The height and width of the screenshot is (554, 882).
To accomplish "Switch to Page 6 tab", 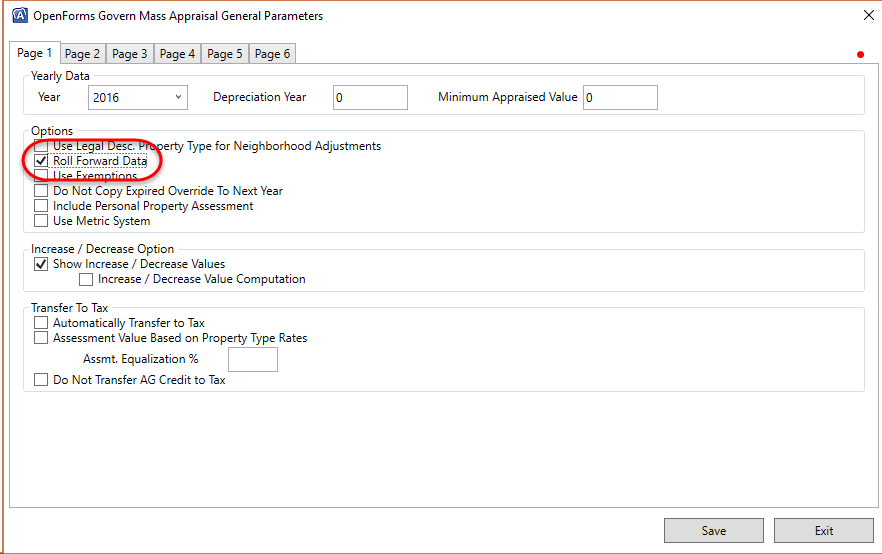I will point(272,54).
